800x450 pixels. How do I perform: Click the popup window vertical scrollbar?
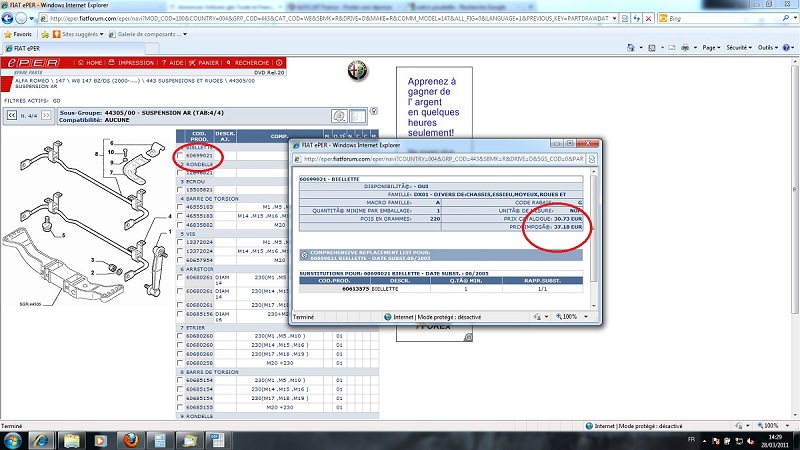pos(593,237)
